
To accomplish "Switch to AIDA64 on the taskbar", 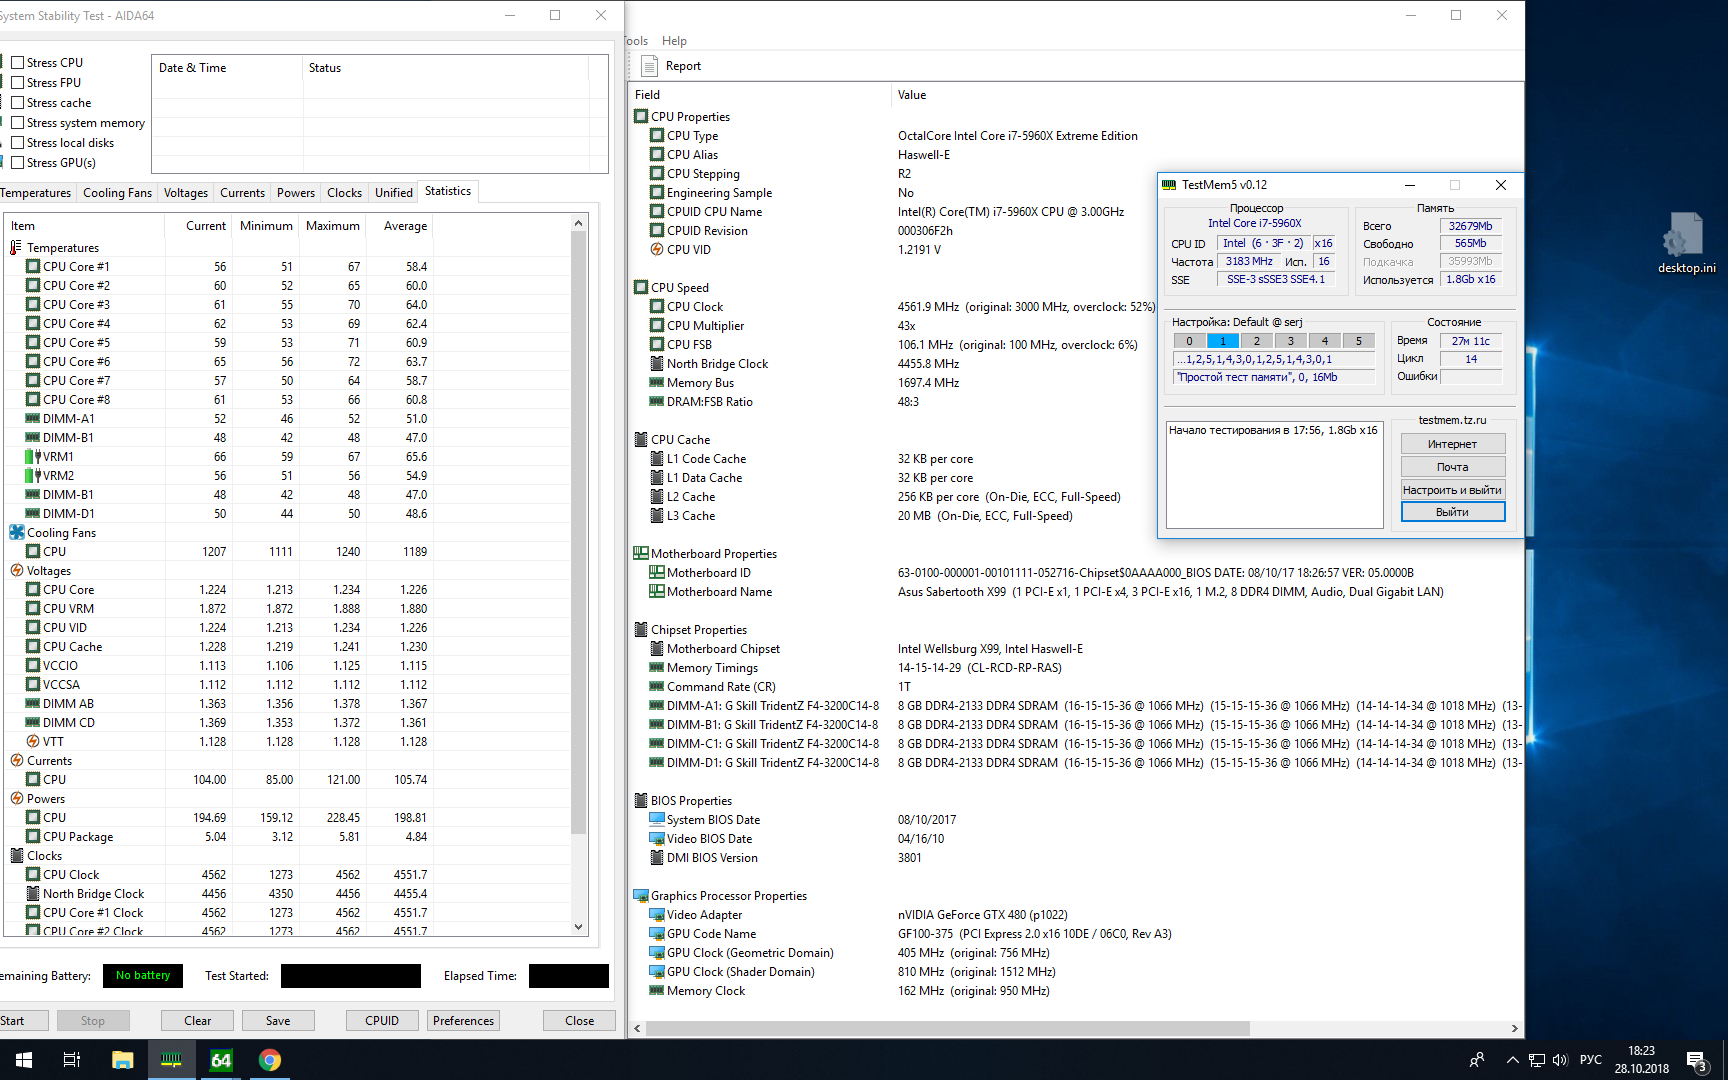I will click(x=220, y=1060).
